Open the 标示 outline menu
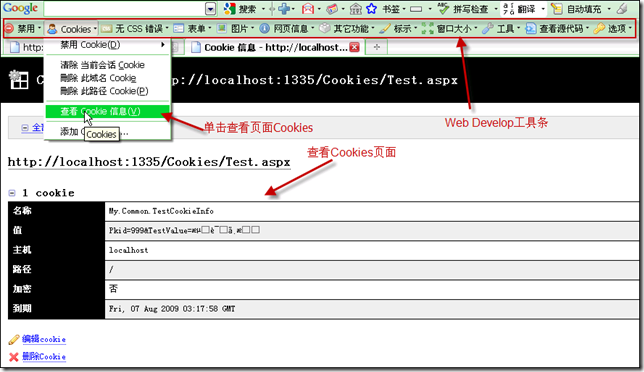644x372 pixels. [x=398, y=29]
